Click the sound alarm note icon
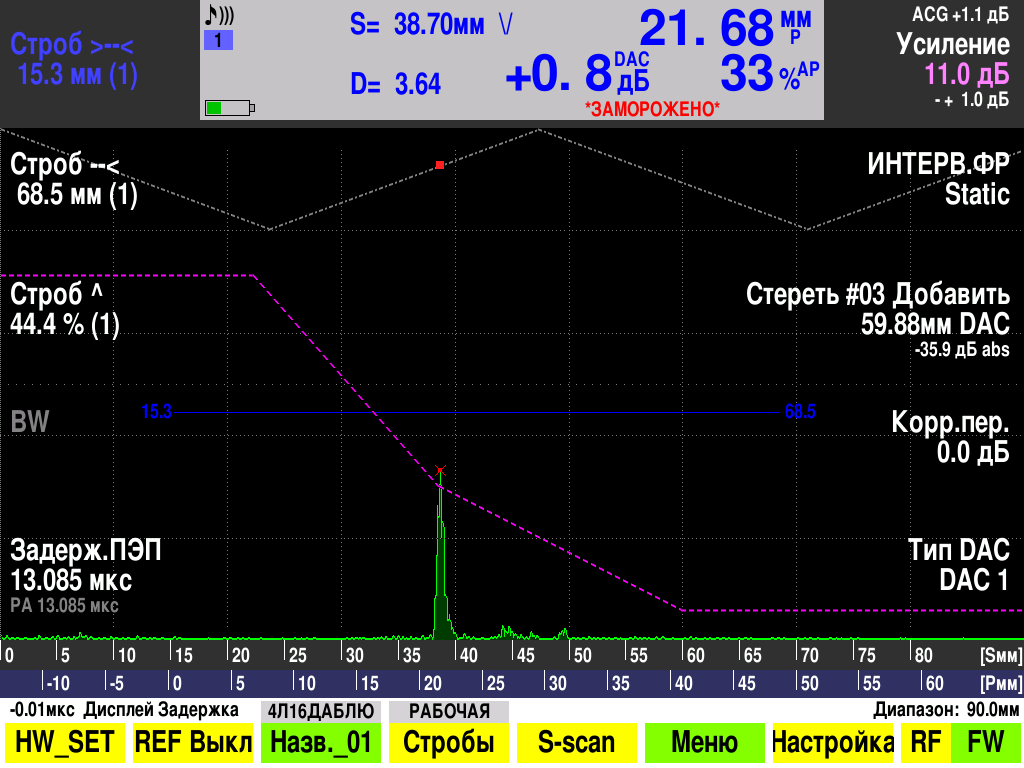The height and width of the screenshot is (768, 1024). click(x=219, y=15)
